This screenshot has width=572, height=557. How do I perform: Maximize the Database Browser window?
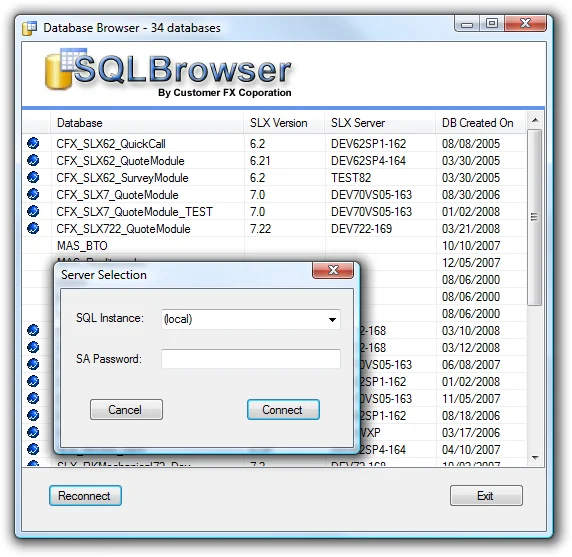click(492, 24)
